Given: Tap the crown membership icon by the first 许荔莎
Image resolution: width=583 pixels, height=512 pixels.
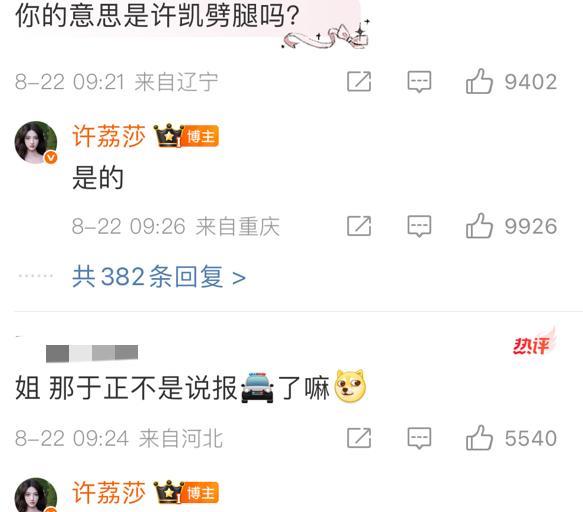Looking at the screenshot, I should pos(168,135).
